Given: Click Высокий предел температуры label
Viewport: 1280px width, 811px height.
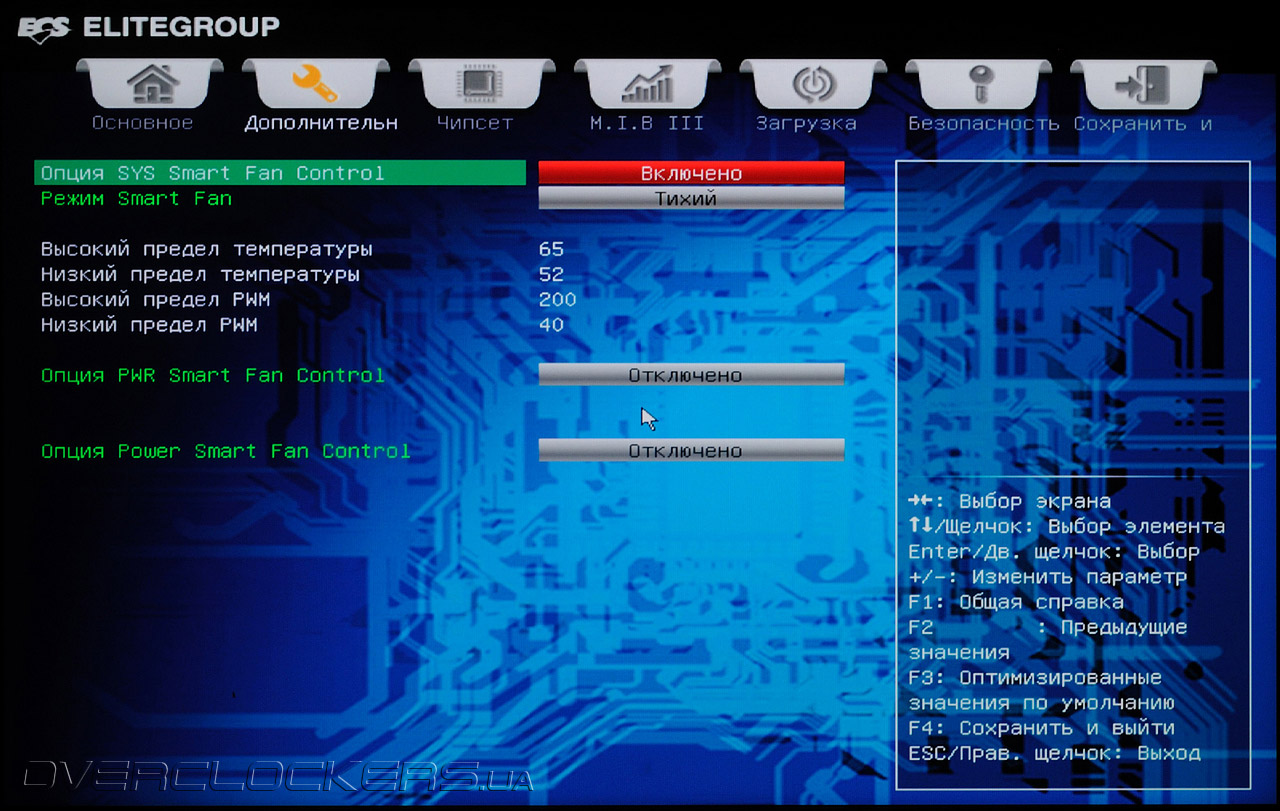Looking at the screenshot, I should [x=206, y=249].
